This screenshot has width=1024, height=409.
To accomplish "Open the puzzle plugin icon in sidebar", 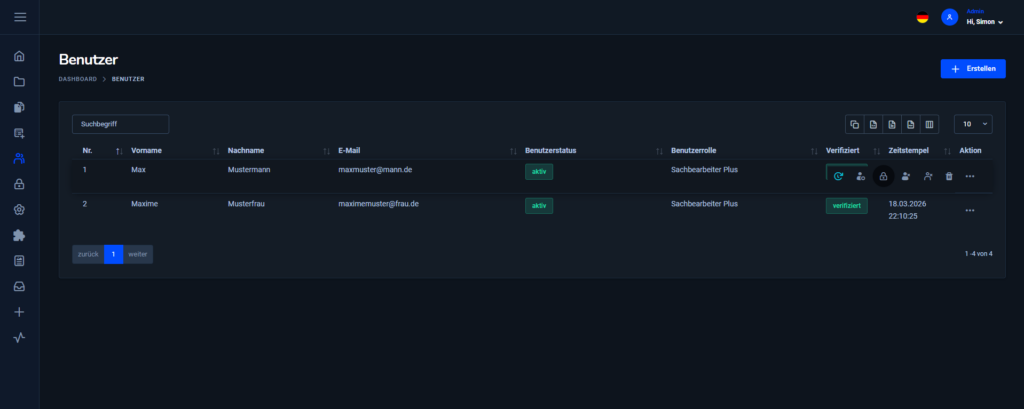I will tap(19, 235).
